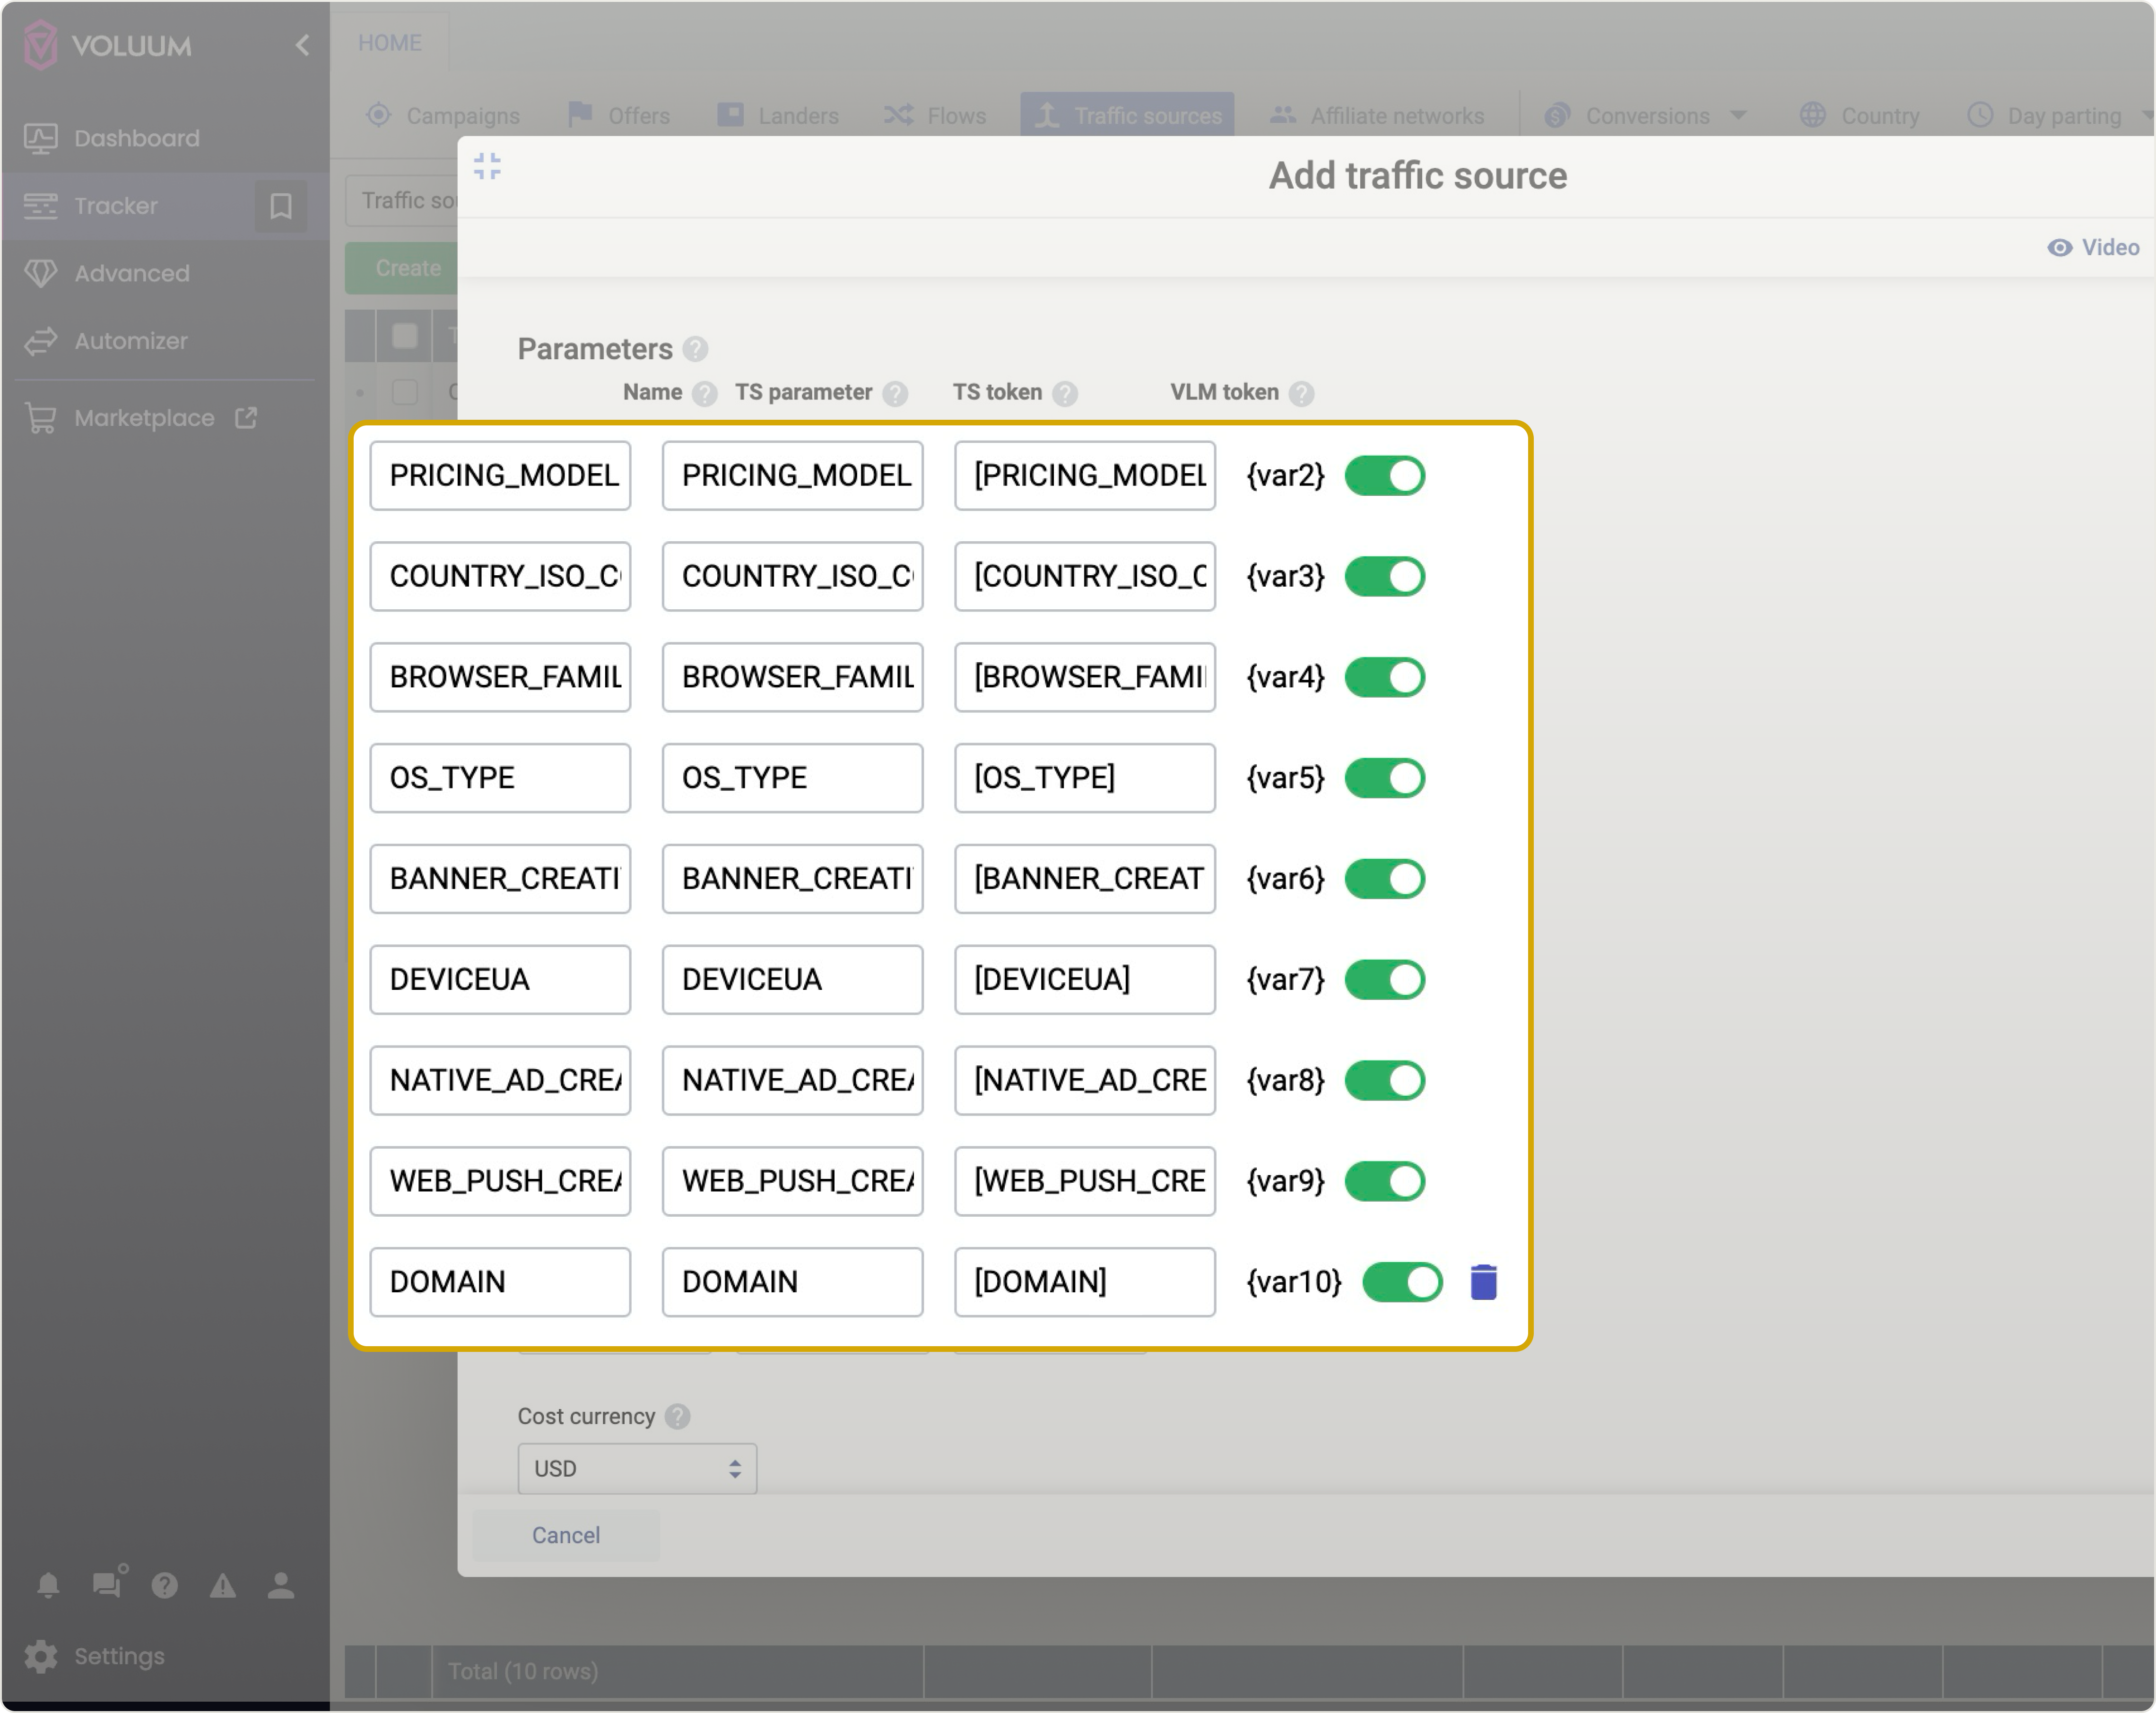This screenshot has width=2156, height=1713.
Task: Open the notifications bell icon
Action: (x=48, y=1585)
